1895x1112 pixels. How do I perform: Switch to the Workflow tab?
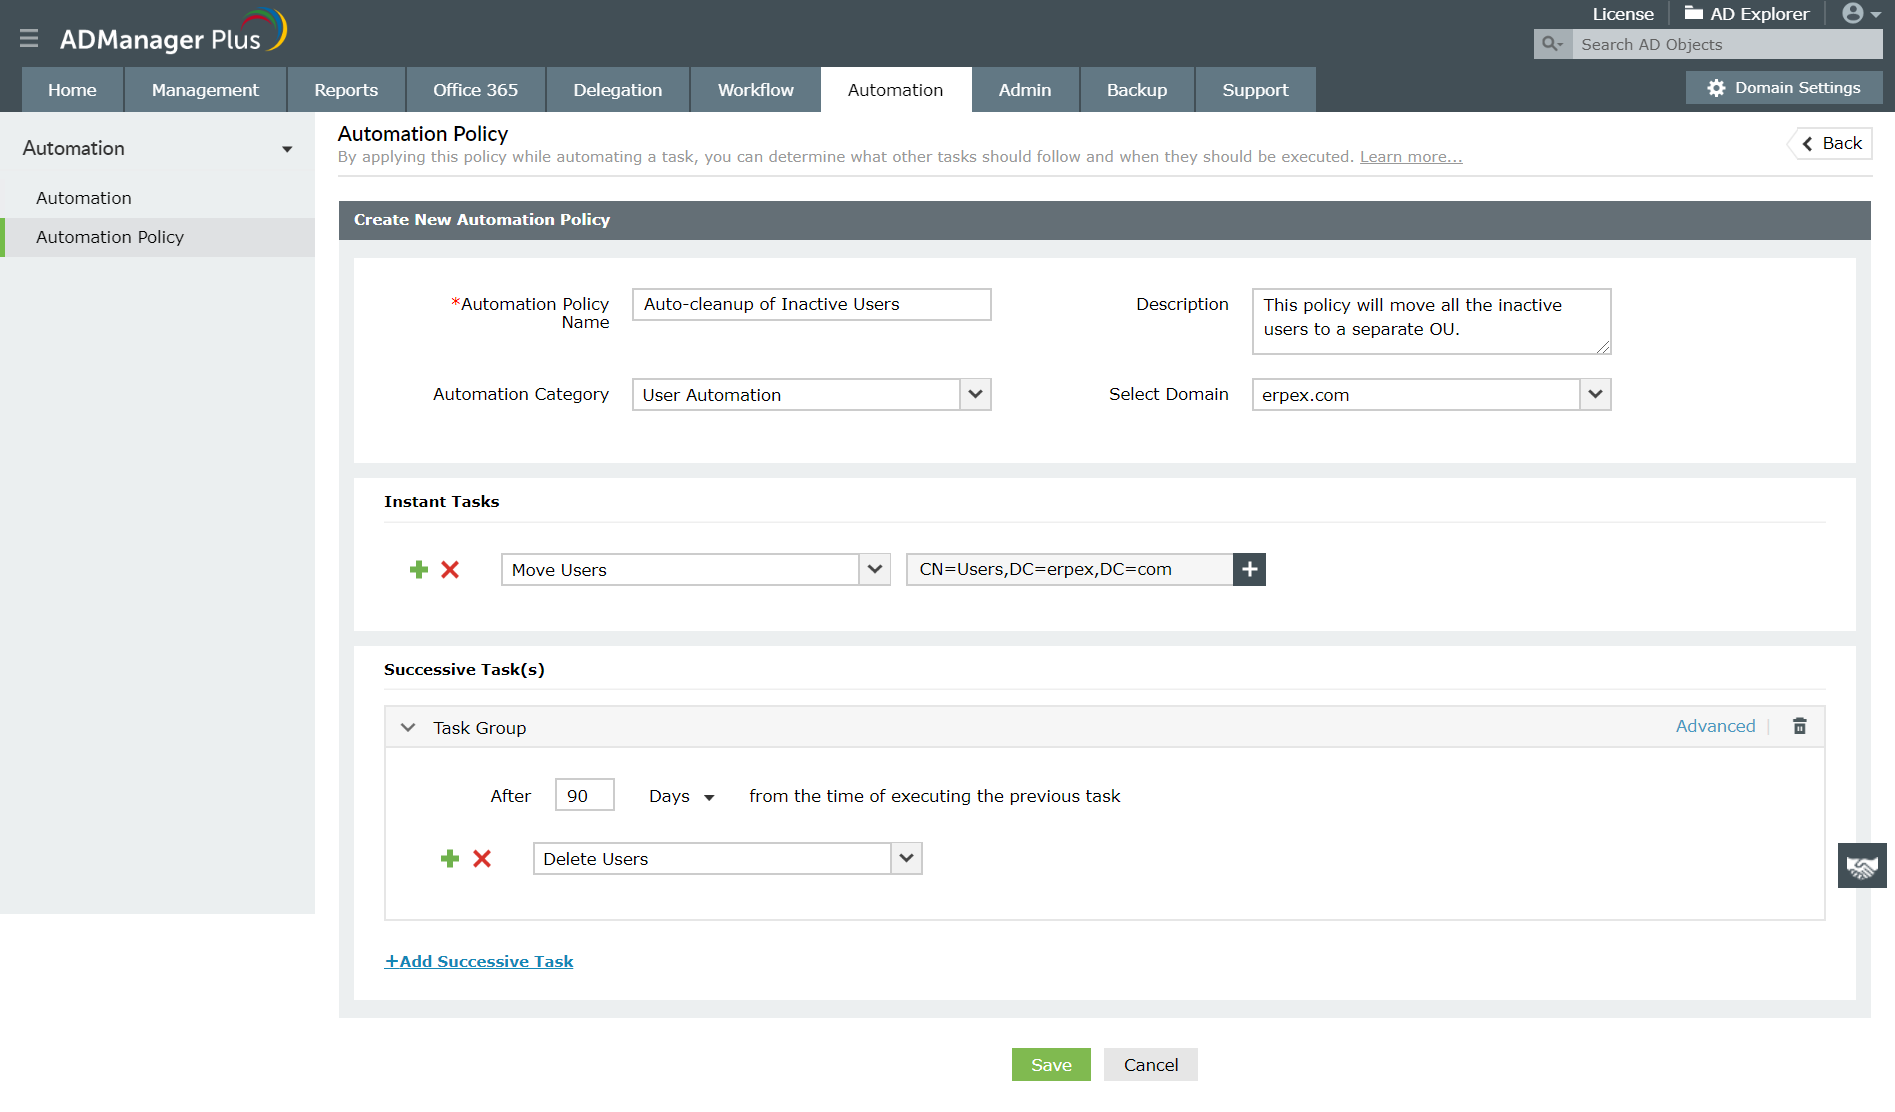point(755,90)
